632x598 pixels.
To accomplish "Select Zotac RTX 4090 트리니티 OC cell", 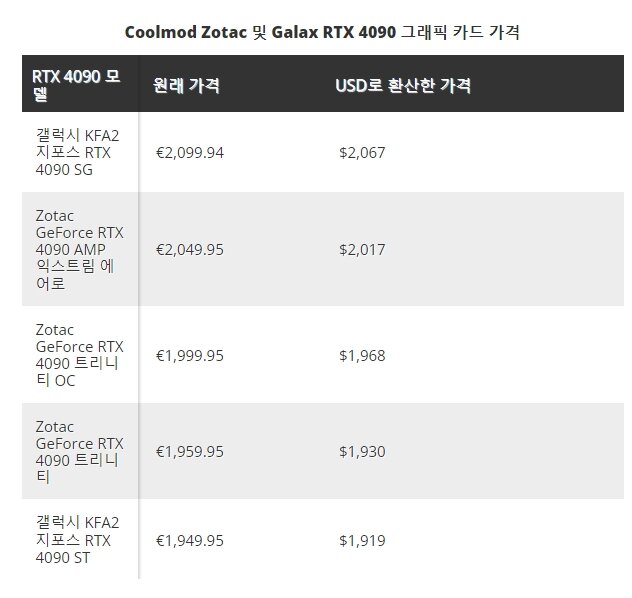I will pos(79,355).
